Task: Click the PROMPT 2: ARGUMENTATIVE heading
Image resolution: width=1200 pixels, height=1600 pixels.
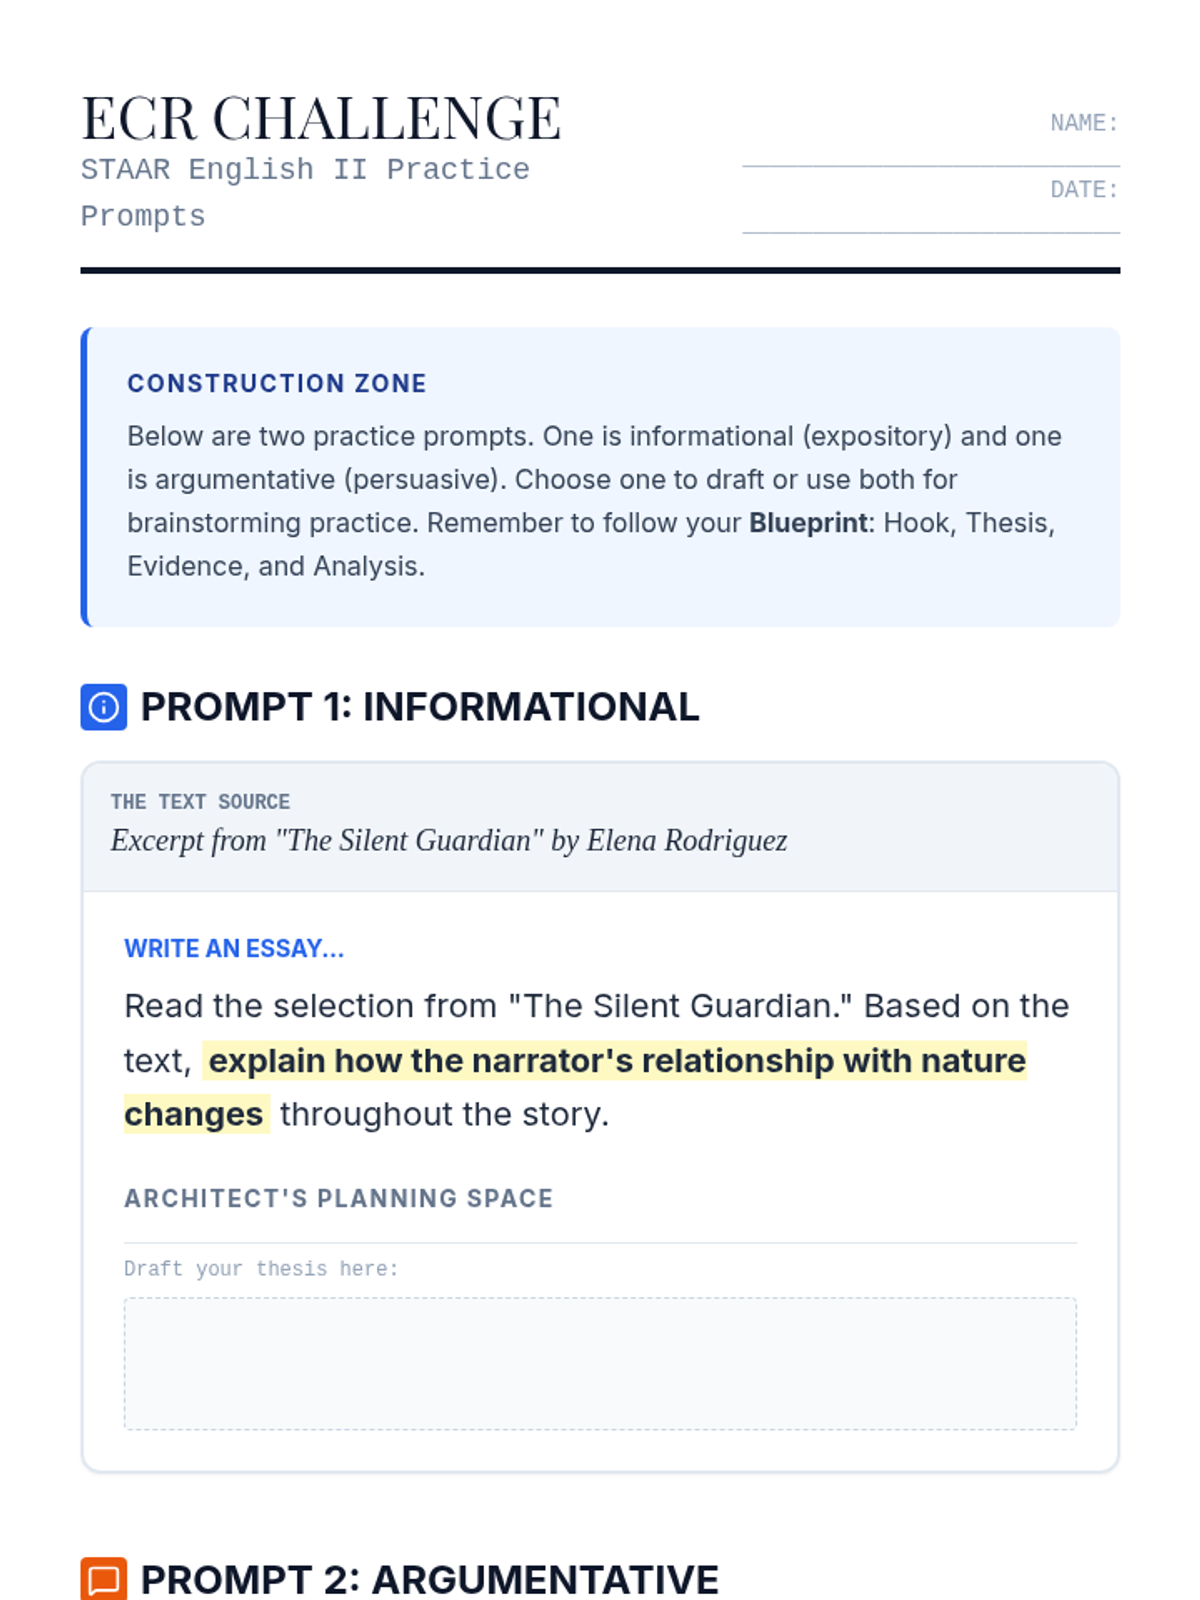Action: coord(429,1579)
